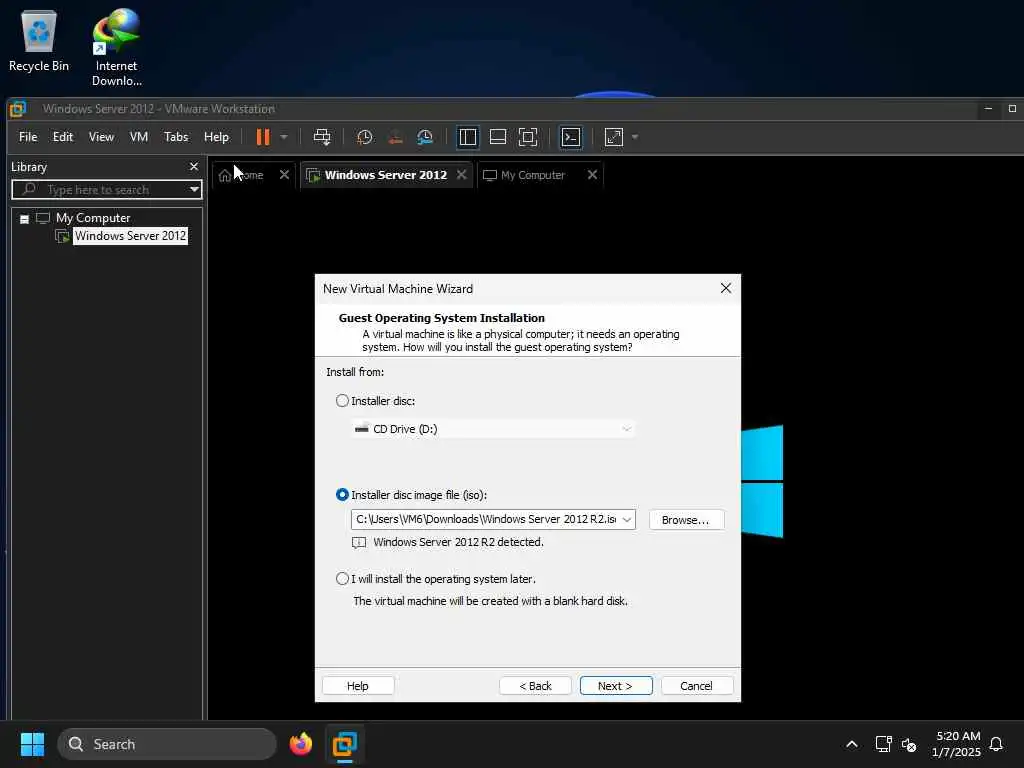Open the notifications bell icon
This screenshot has height=768, width=1024.
[996, 744]
